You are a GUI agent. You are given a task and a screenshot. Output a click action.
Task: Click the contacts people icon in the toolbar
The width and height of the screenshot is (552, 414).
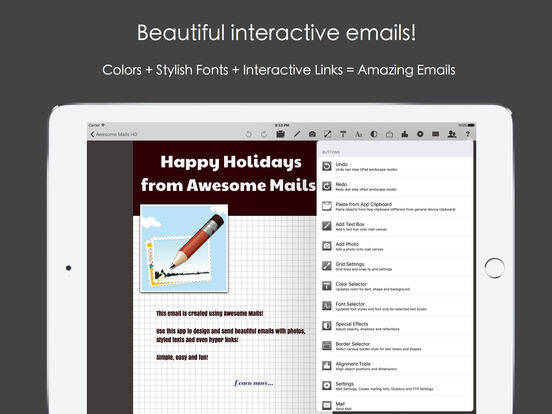tap(452, 134)
